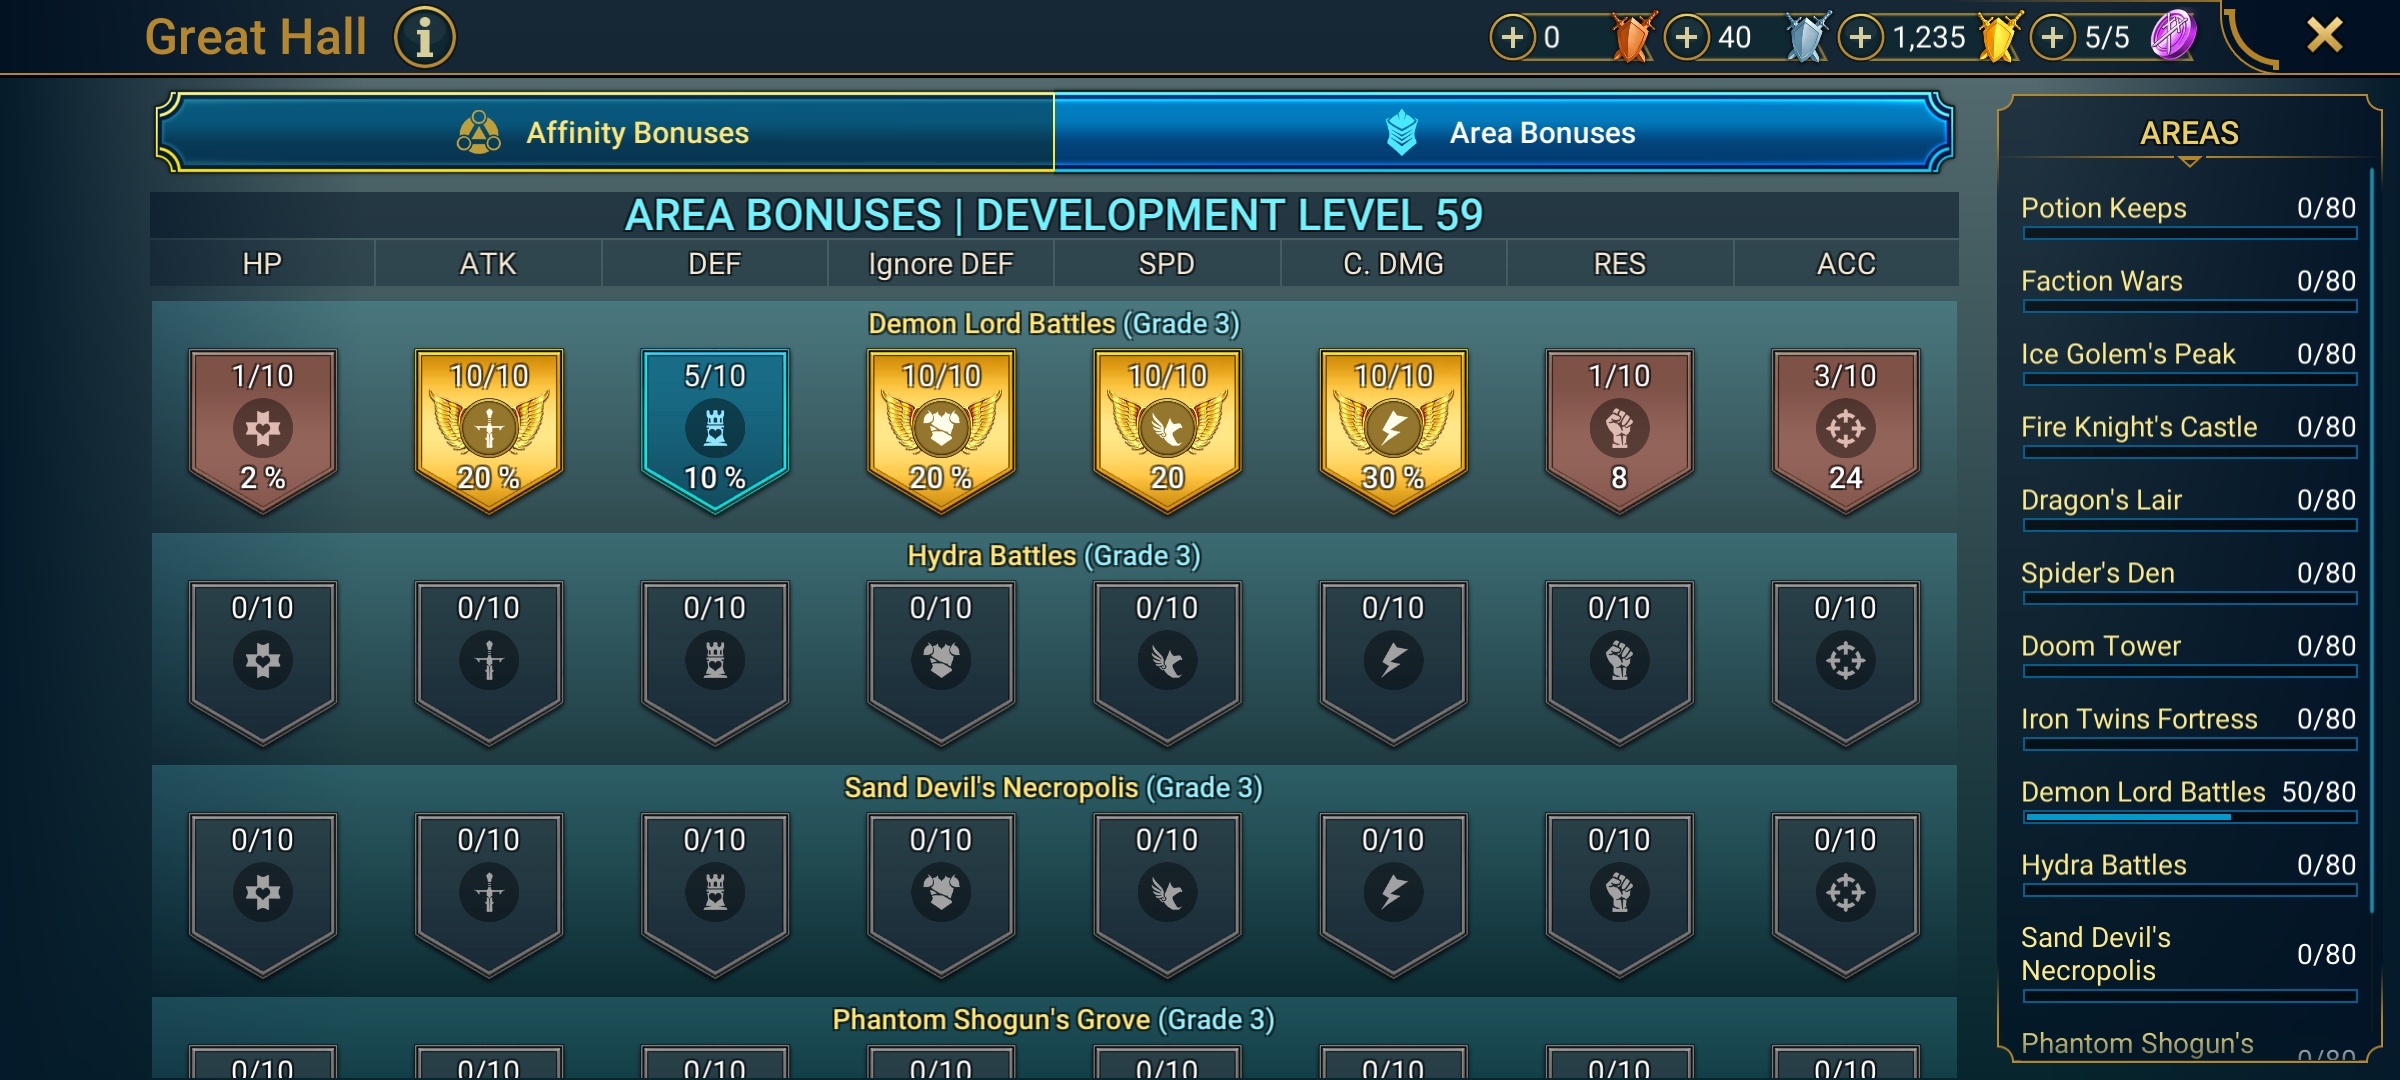Screen dimensions: 2400x1080
Task: Add more gold medals with plus button
Action: click(x=1861, y=38)
